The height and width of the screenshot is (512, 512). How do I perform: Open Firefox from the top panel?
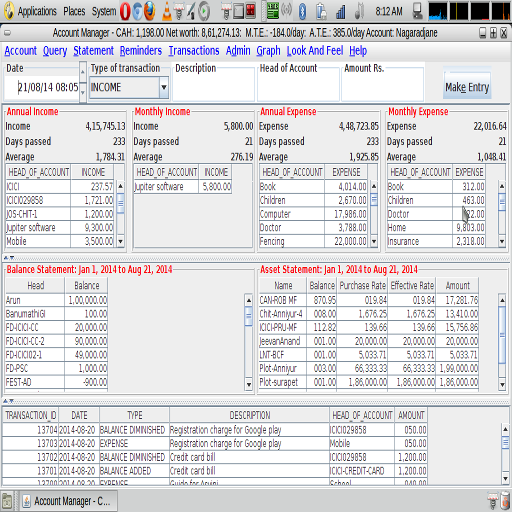150,11
